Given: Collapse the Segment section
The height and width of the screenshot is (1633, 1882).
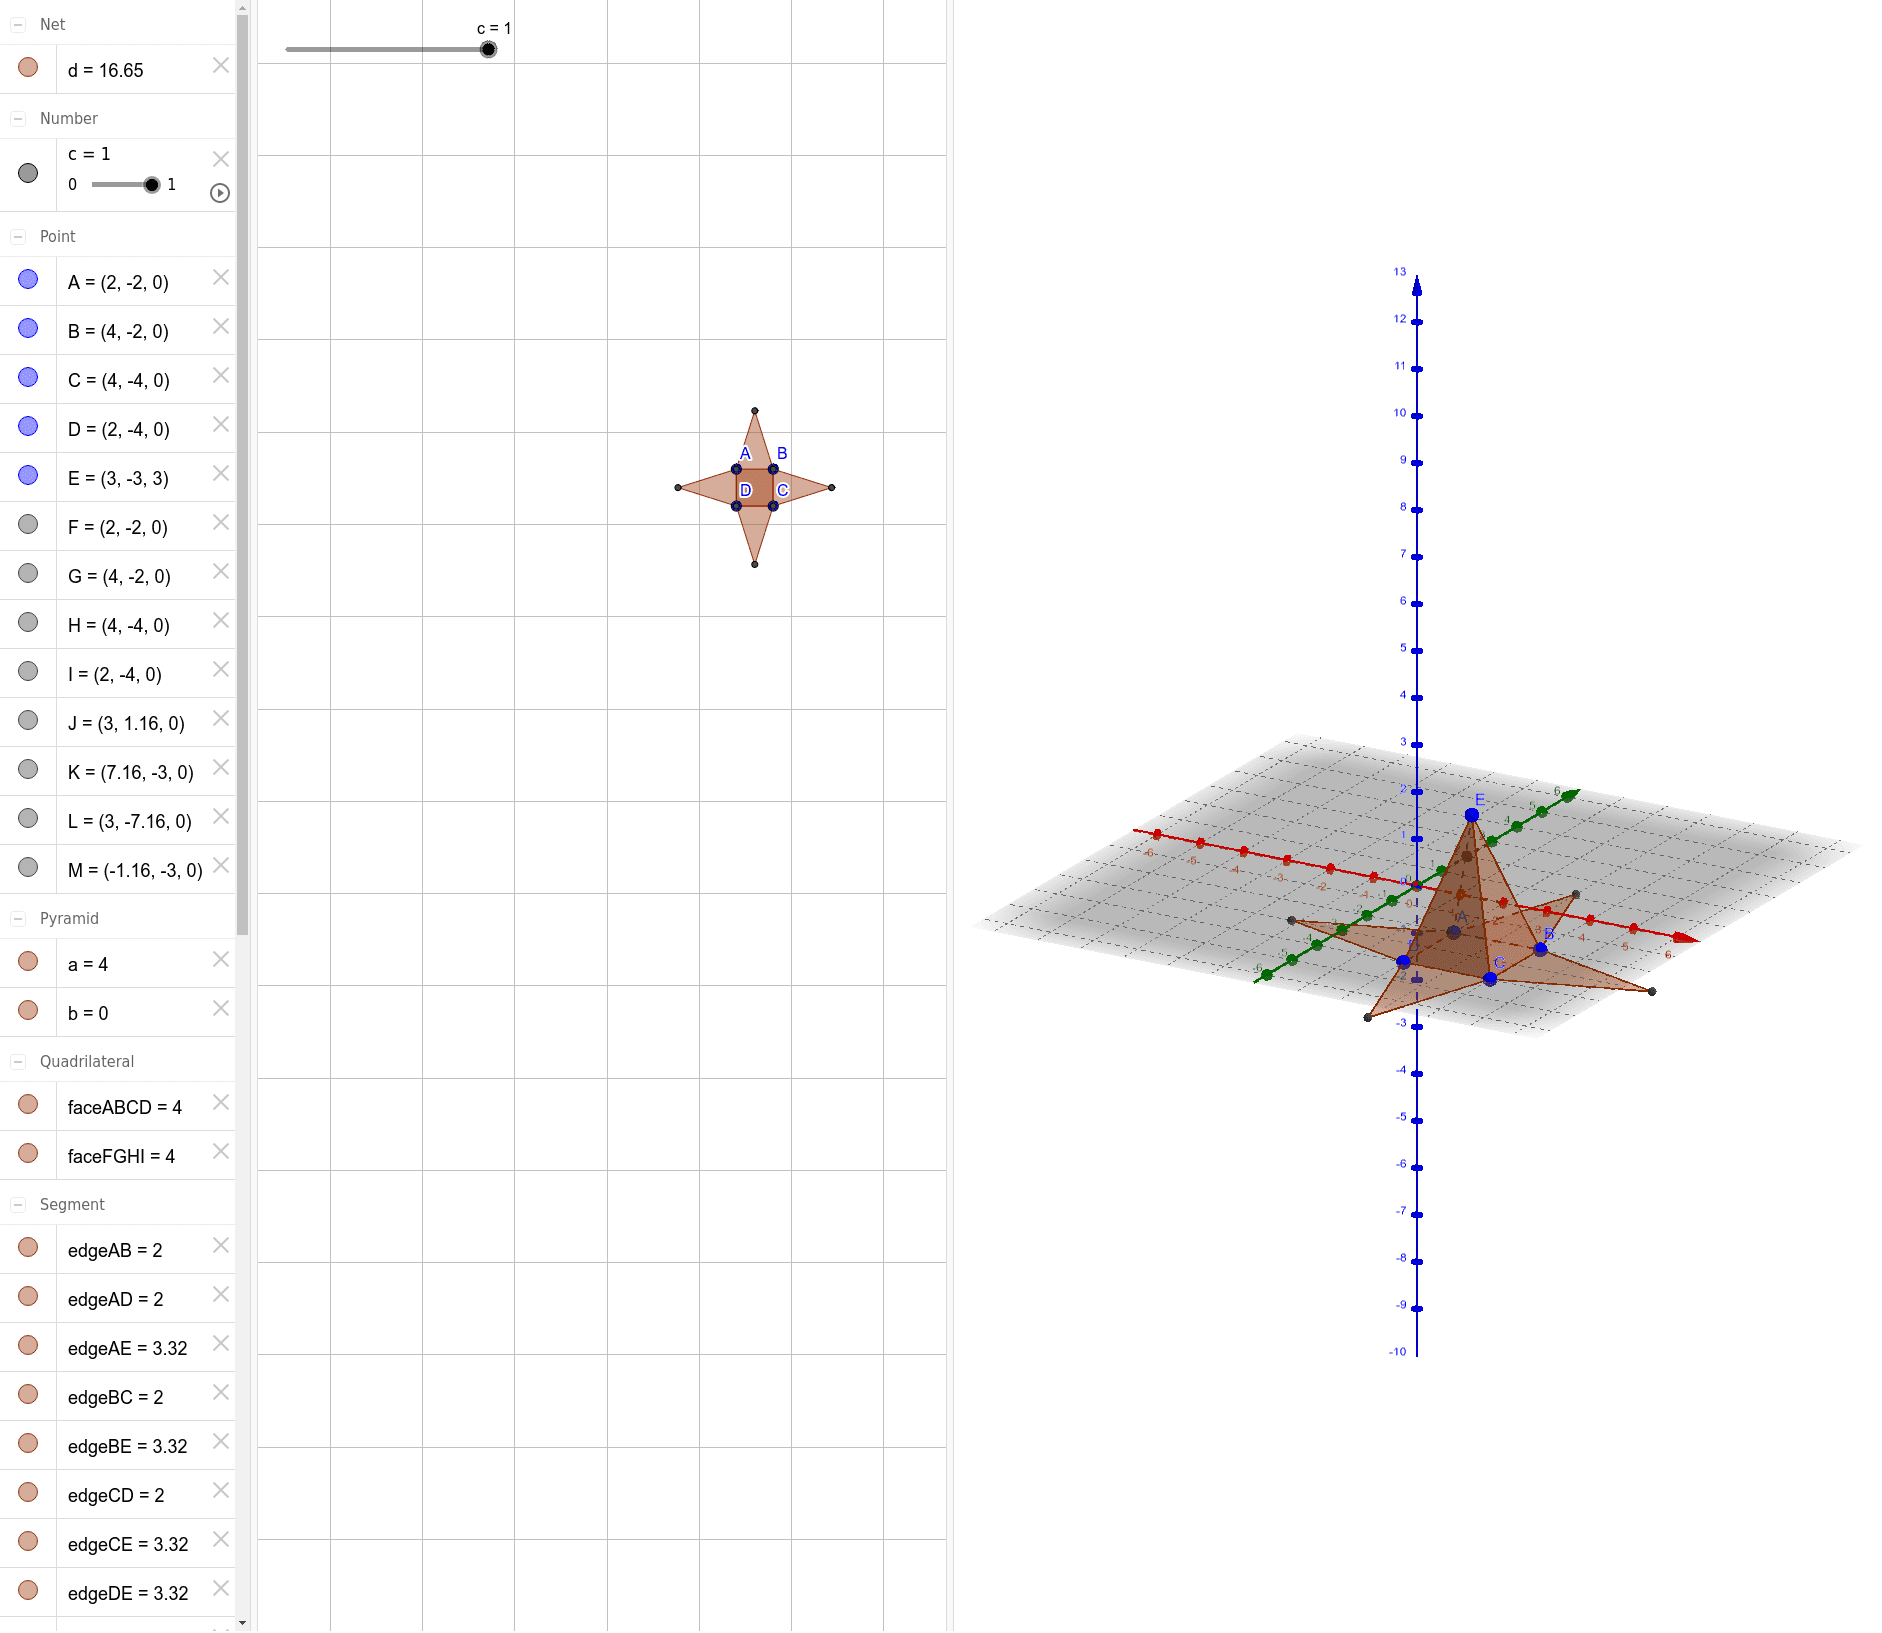Looking at the screenshot, I should [x=18, y=1204].
